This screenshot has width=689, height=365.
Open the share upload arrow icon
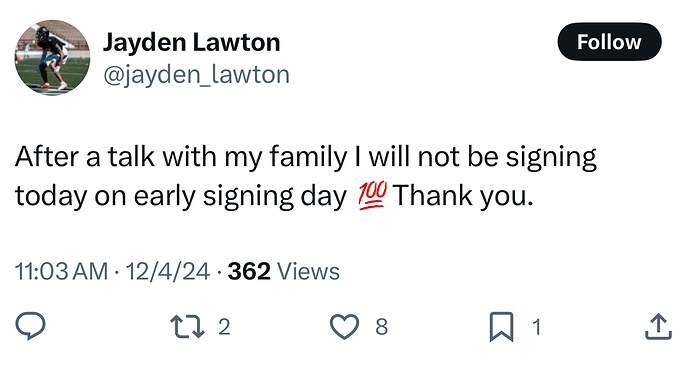(x=658, y=326)
